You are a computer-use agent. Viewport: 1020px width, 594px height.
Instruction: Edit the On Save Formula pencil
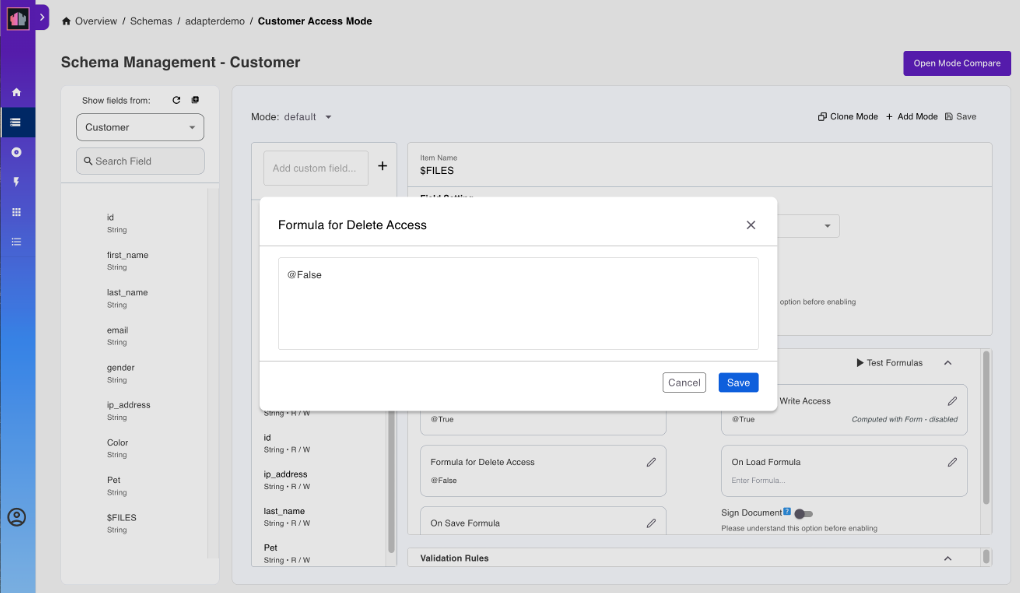pos(651,523)
